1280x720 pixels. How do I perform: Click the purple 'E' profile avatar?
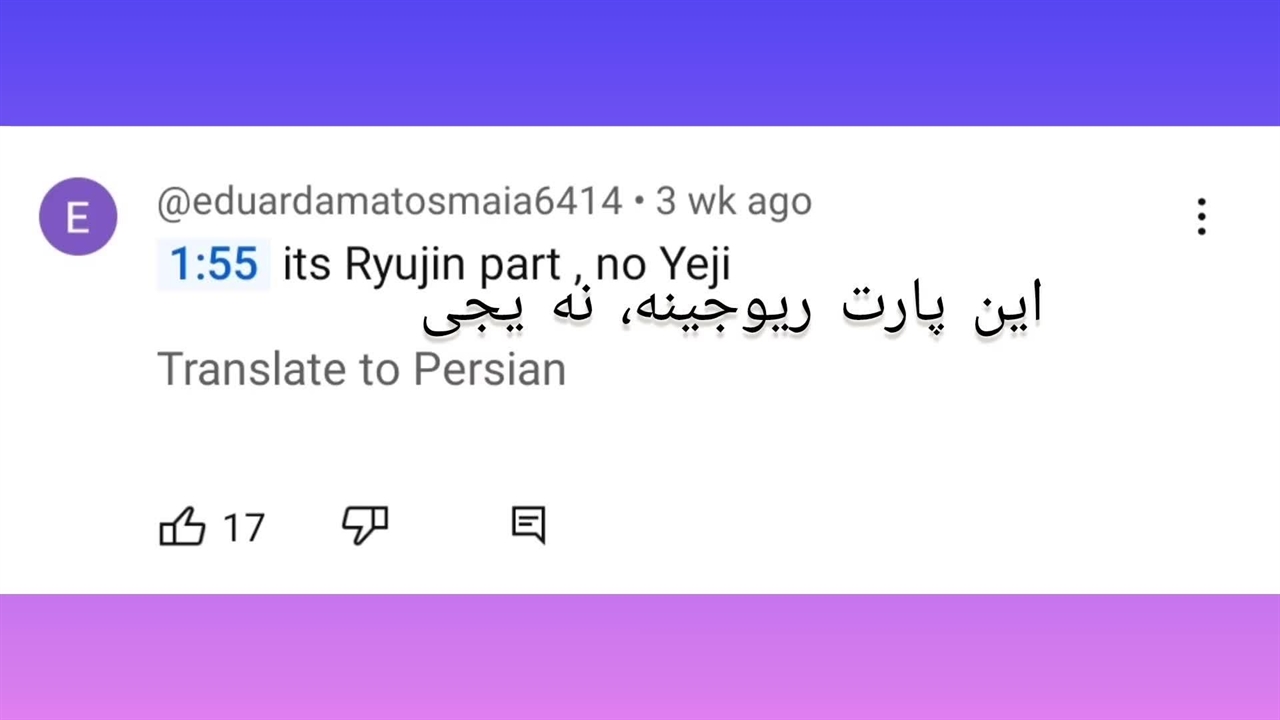(78, 217)
